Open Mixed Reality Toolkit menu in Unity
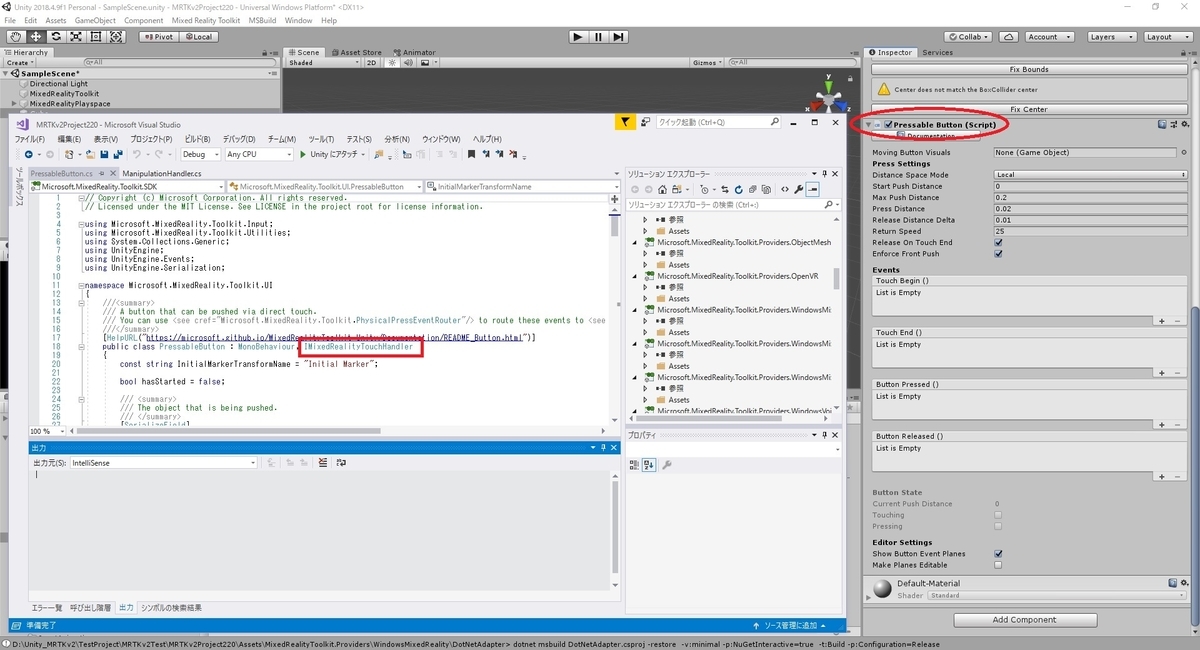 [x=206, y=20]
